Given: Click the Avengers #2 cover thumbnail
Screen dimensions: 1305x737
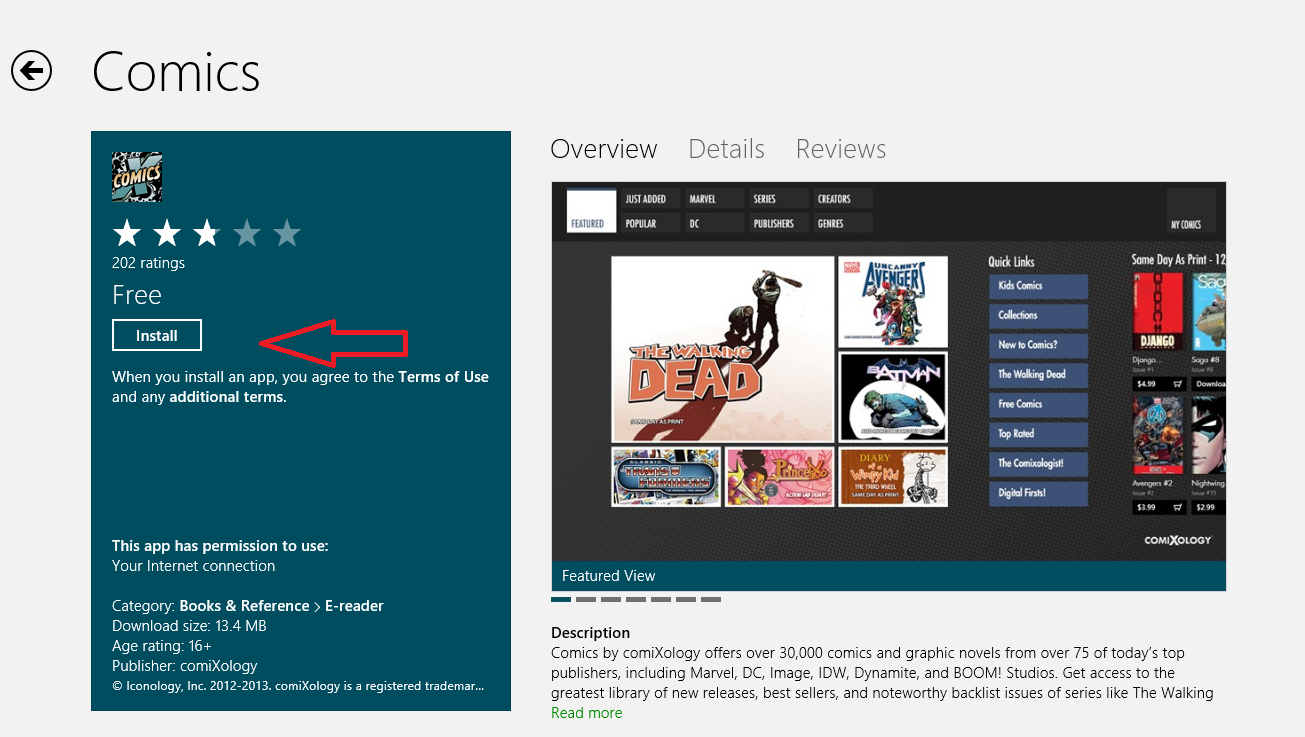Looking at the screenshot, I should [x=1158, y=436].
